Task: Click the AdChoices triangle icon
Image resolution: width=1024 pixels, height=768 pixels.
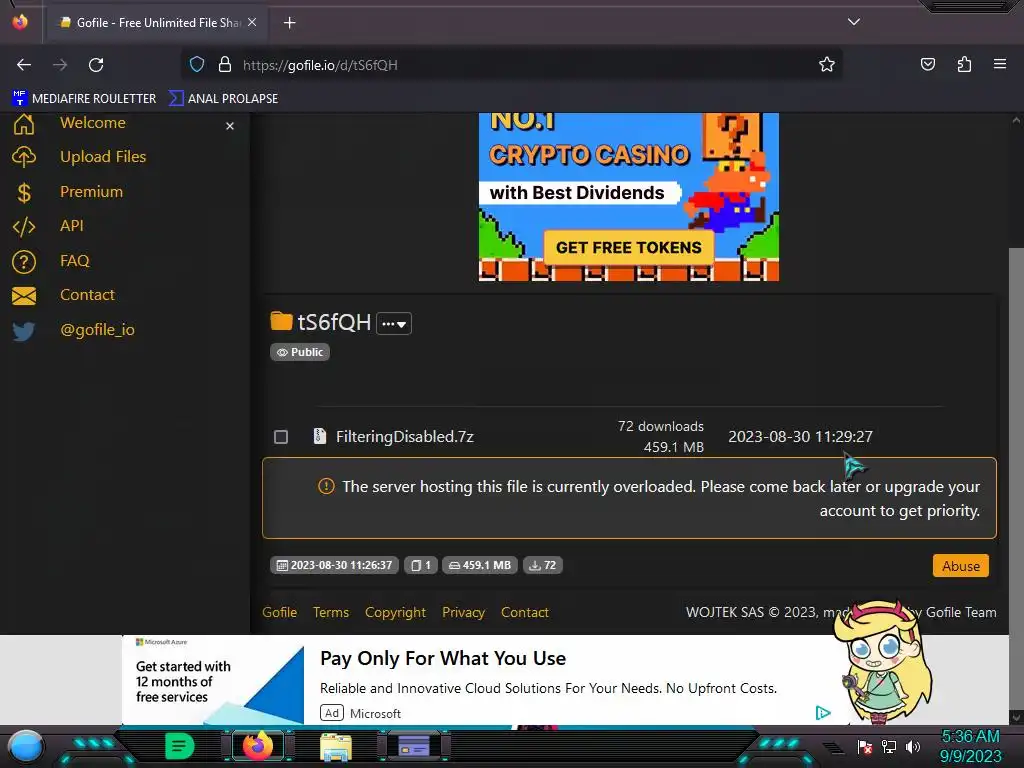Action: 823,712
